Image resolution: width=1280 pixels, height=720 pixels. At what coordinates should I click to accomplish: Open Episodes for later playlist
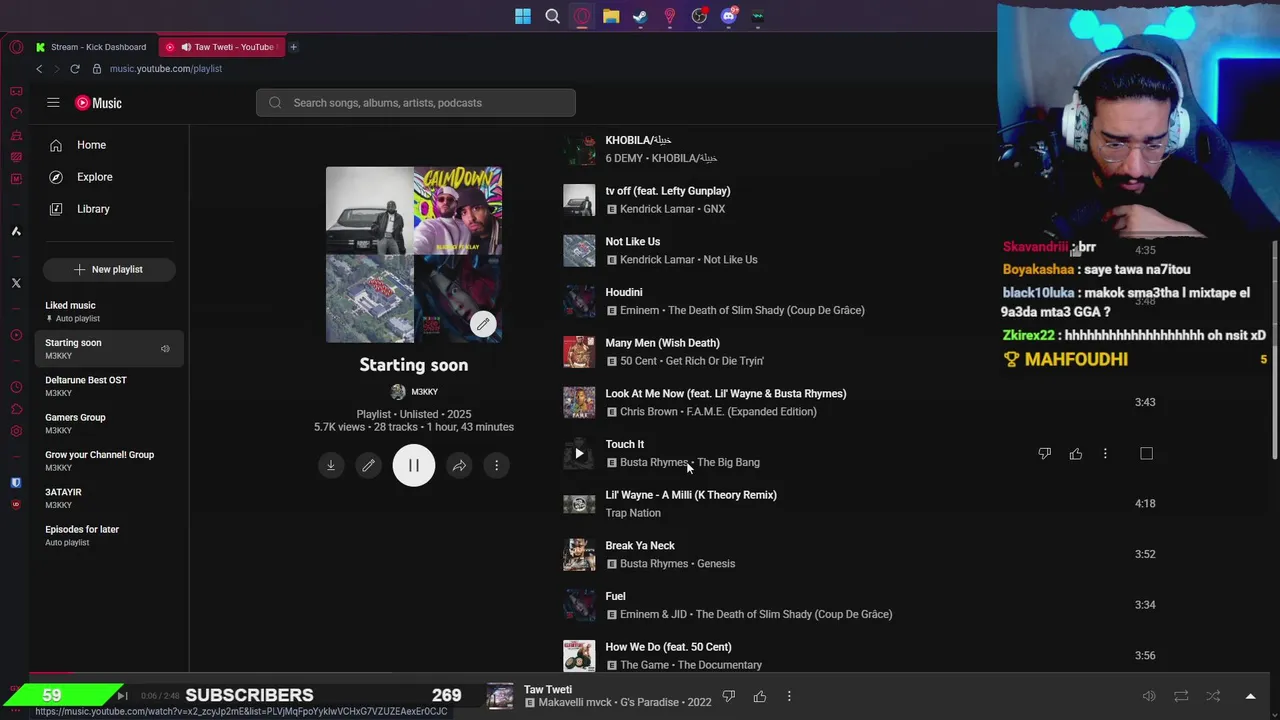[109, 535]
